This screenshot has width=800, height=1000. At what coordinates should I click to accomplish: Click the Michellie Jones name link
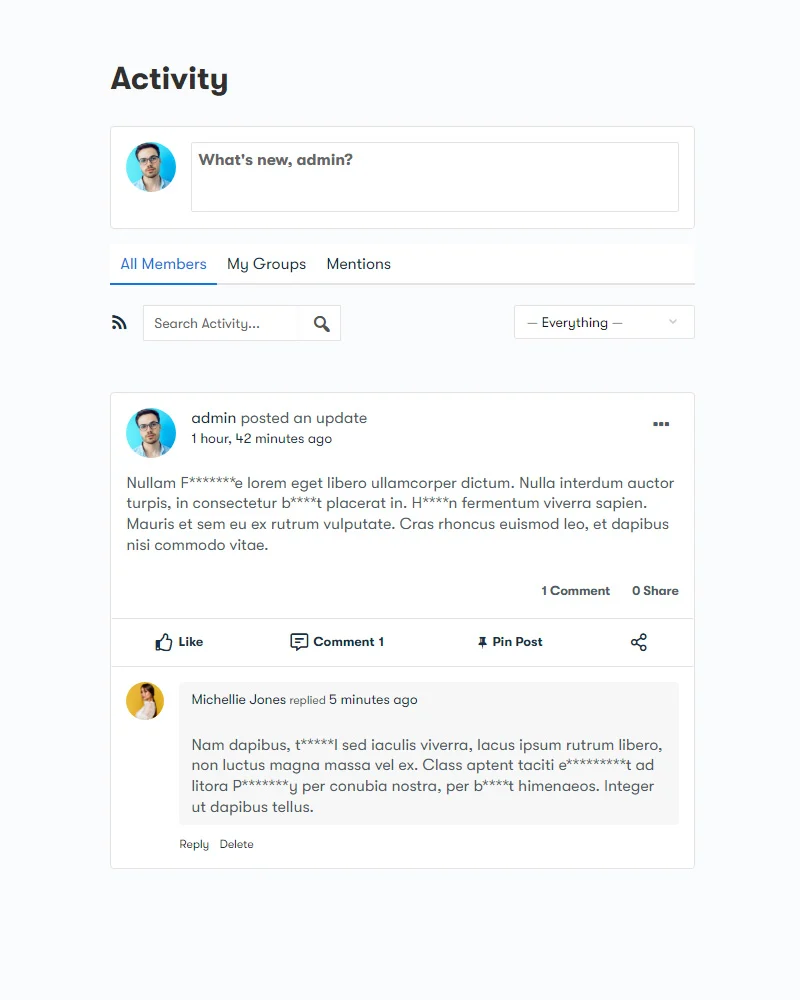tap(238, 700)
